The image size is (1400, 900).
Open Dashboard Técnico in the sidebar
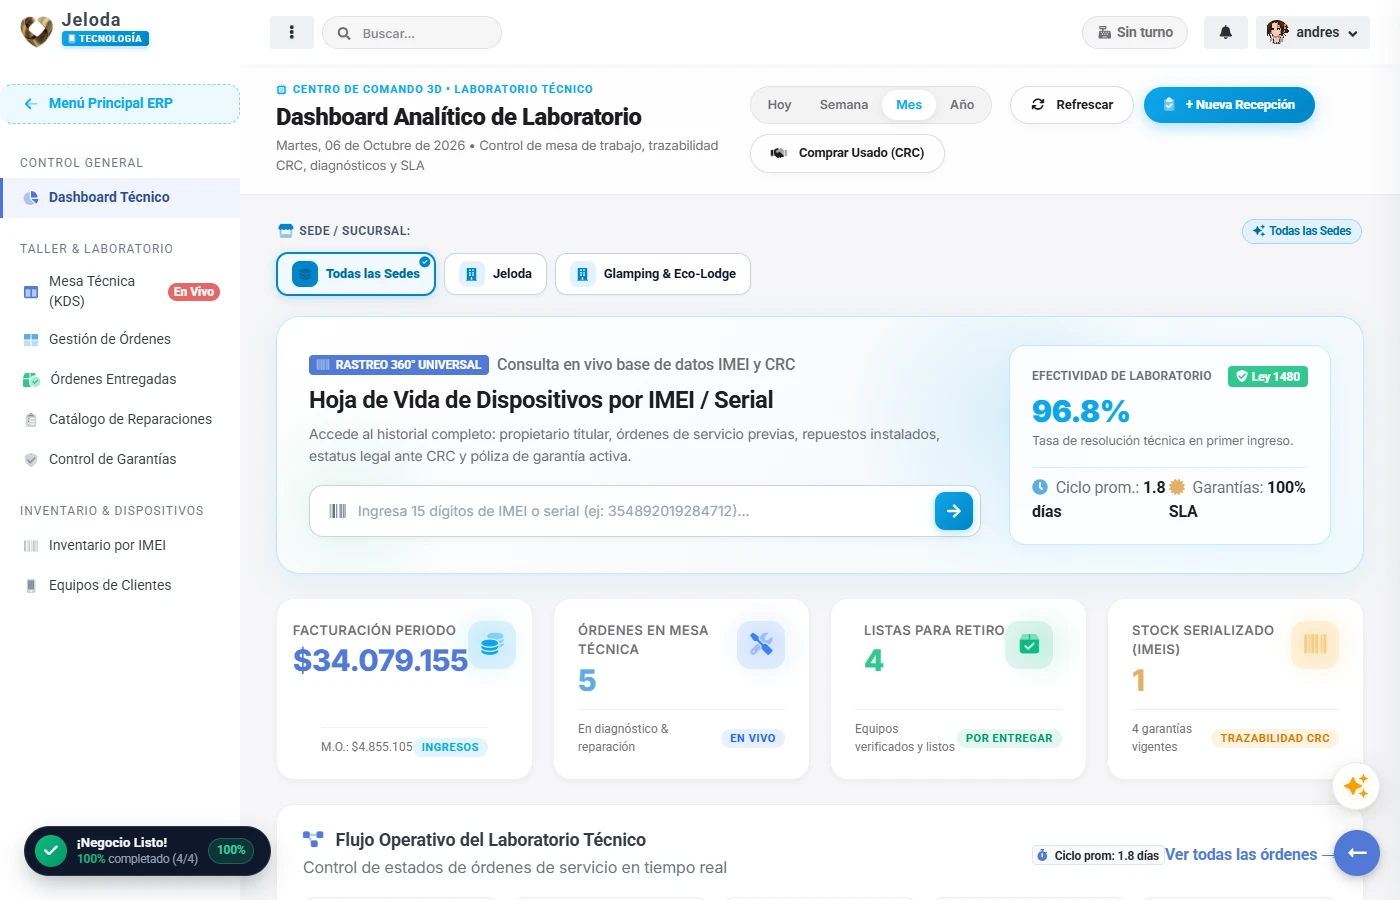(x=120, y=198)
